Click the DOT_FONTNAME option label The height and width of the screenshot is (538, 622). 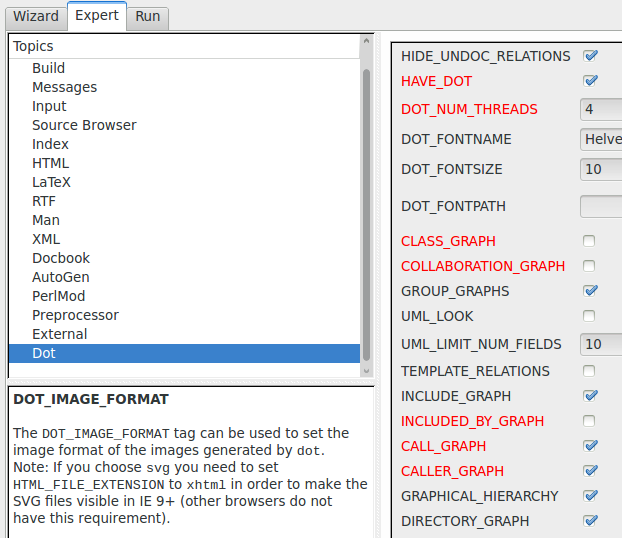[x=456, y=140]
